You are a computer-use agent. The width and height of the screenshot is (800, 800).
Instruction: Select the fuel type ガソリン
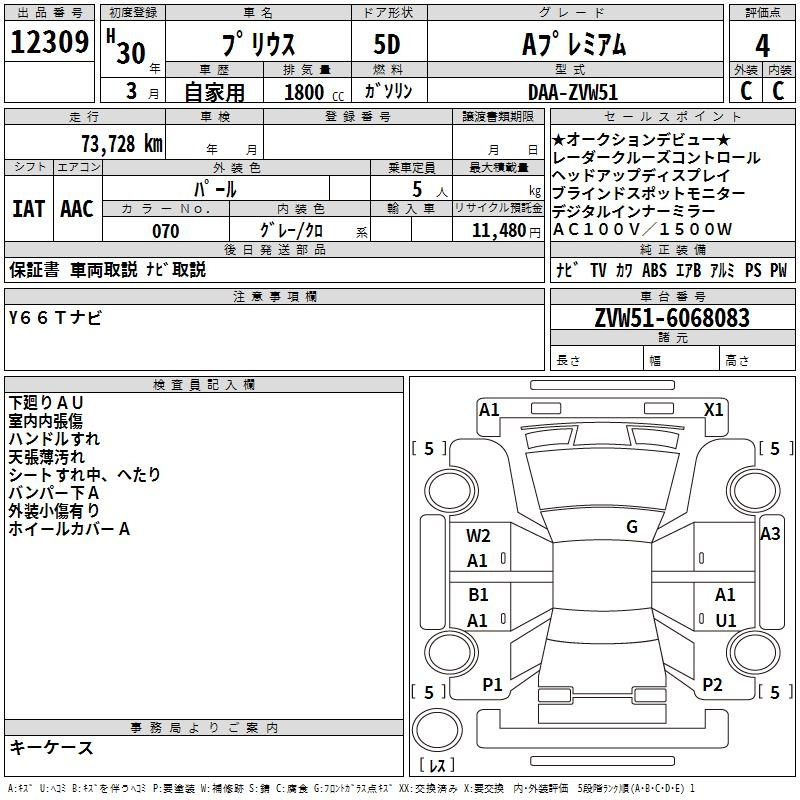tap(388, 91)
